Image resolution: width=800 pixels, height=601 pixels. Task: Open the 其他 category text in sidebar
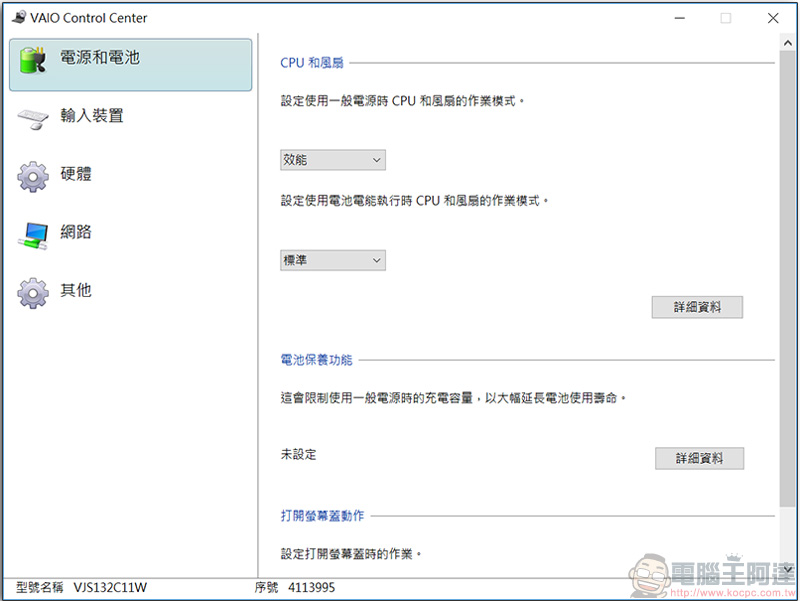(x=76, y=290)
